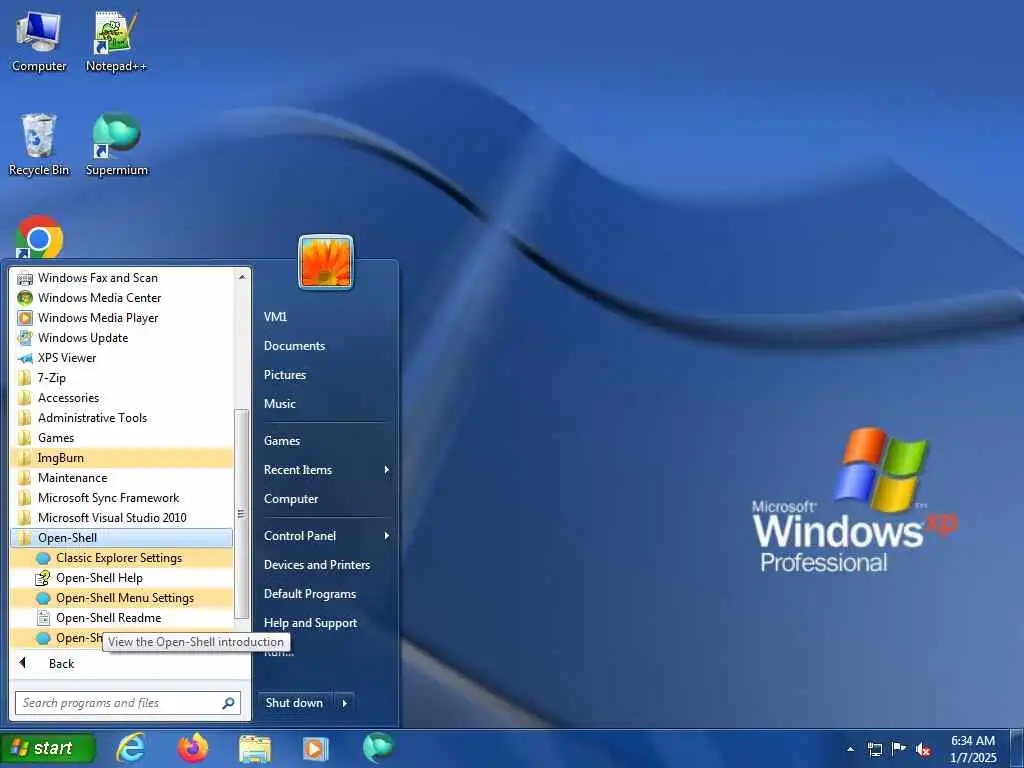
Task: Open Classic Explorer Settings
Action: pos(122,558)
